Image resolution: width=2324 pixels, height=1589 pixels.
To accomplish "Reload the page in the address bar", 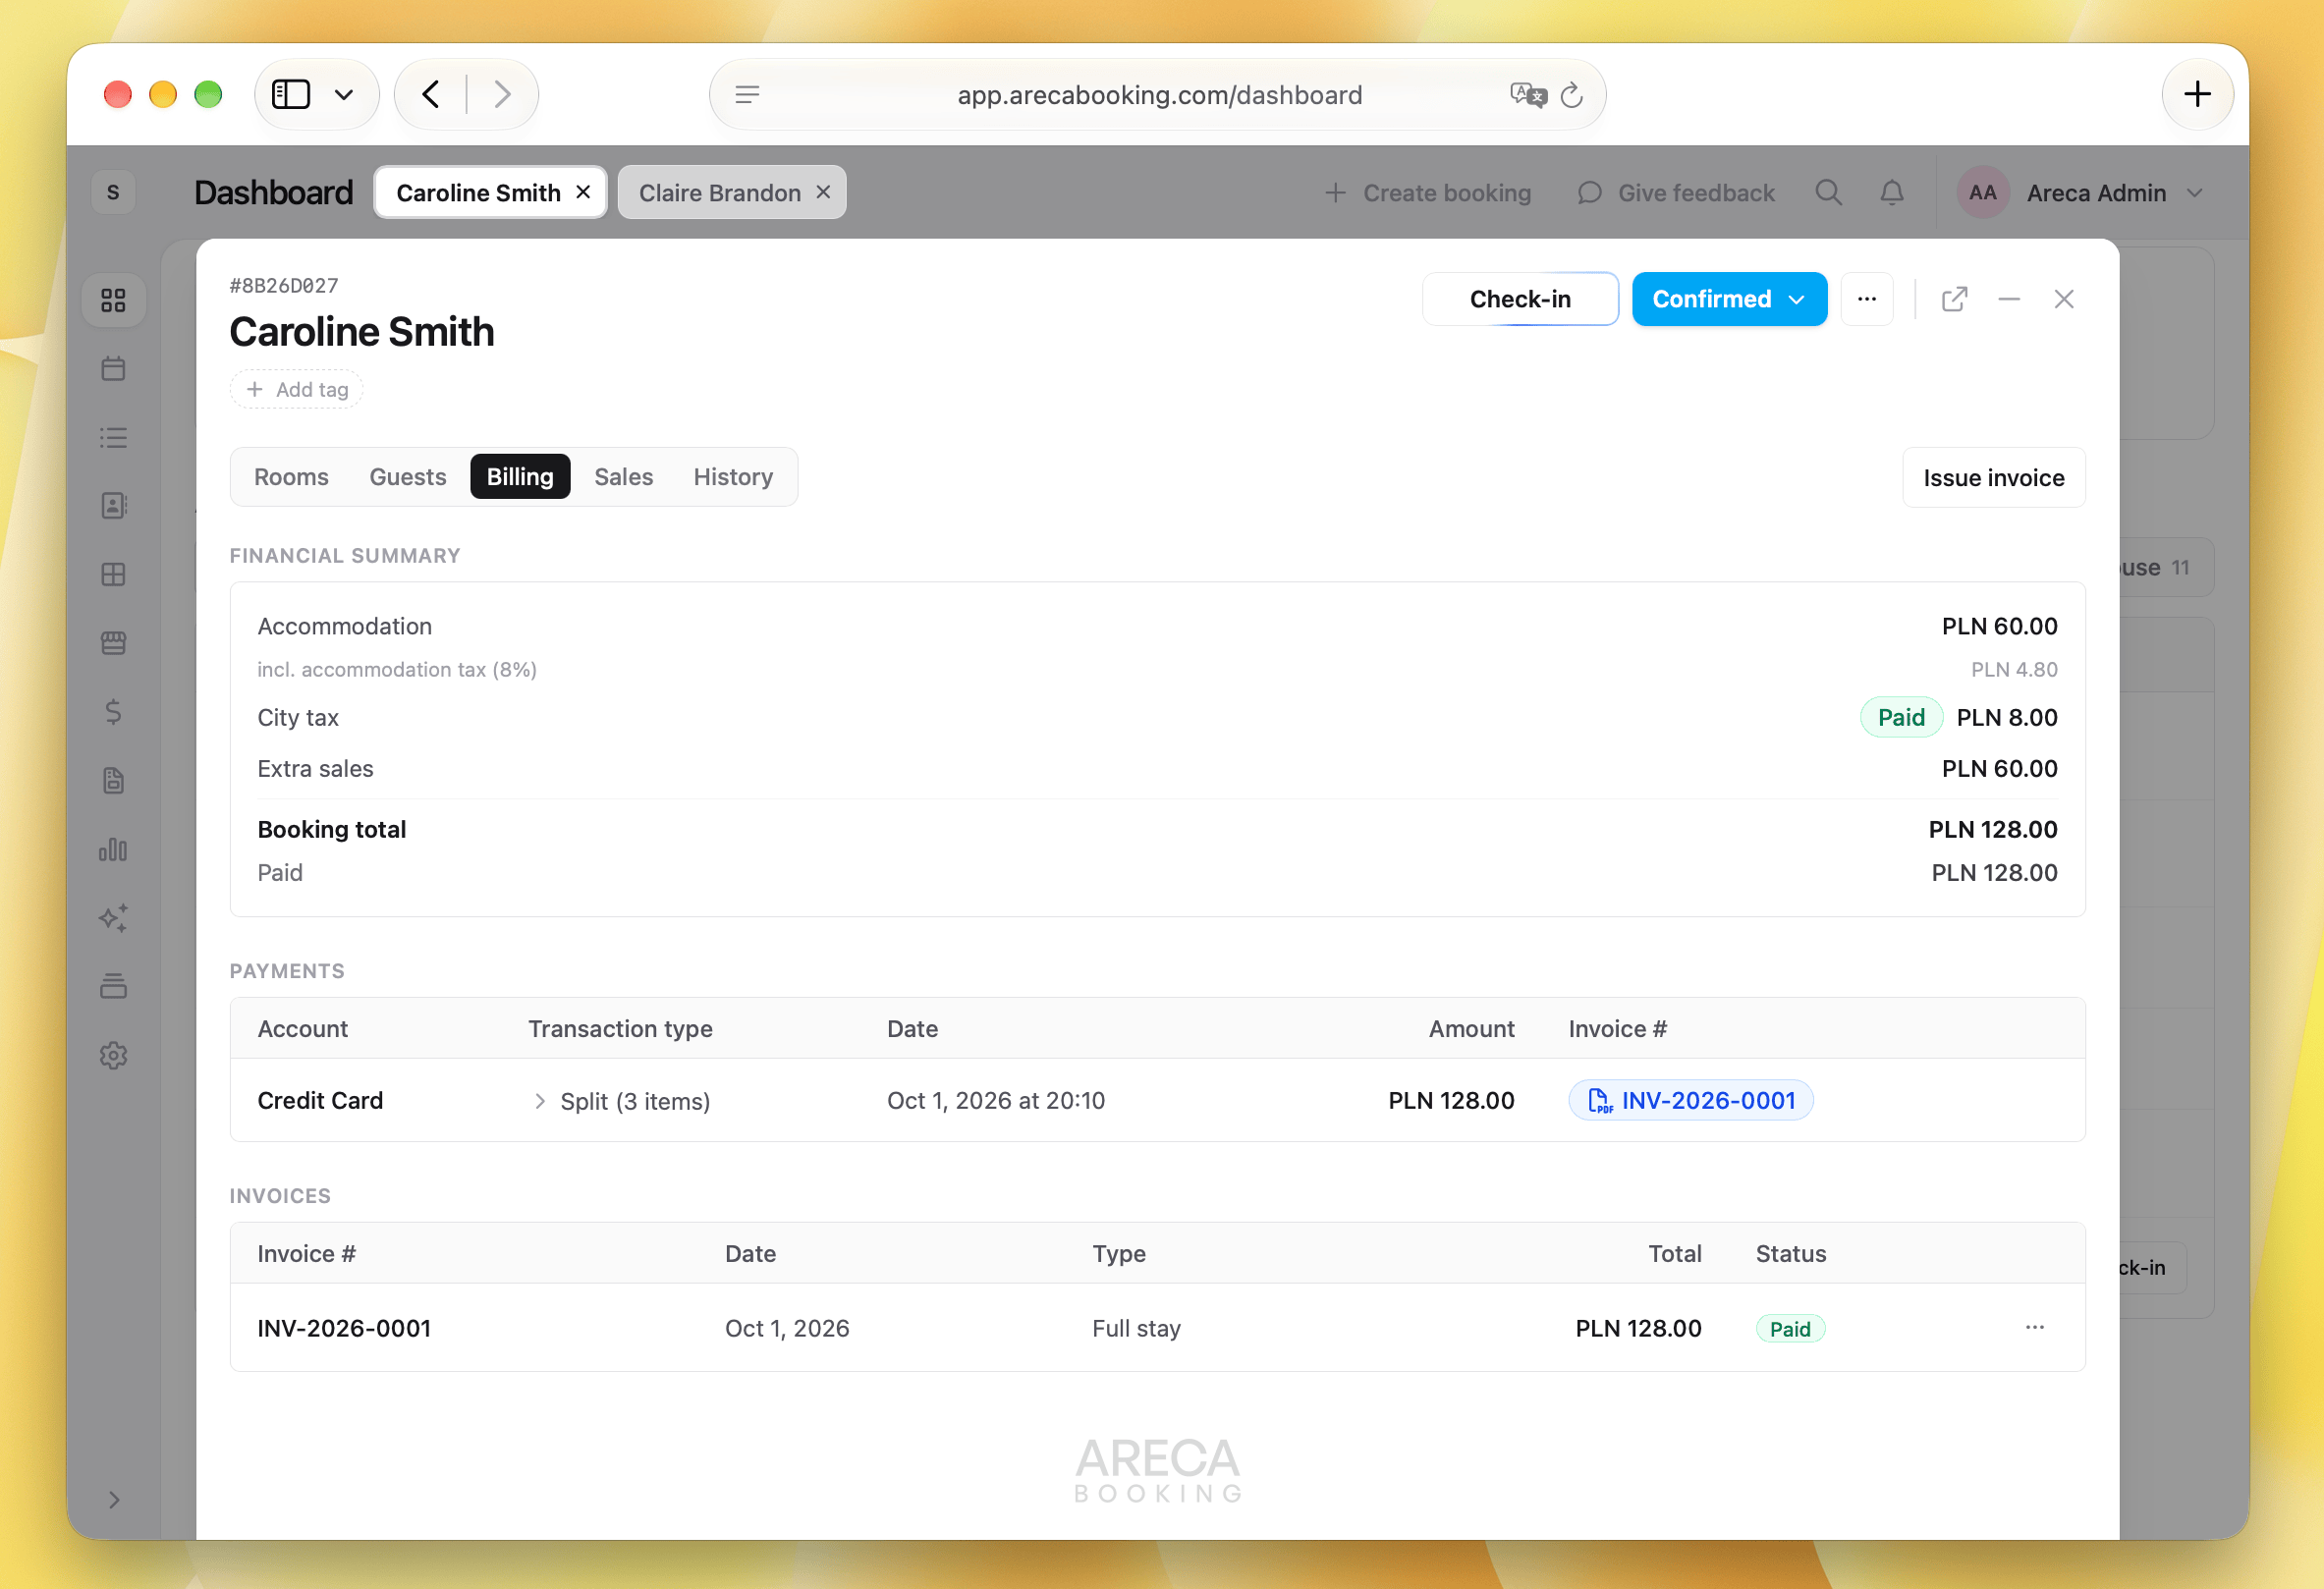I will (x=1571, y=95).
